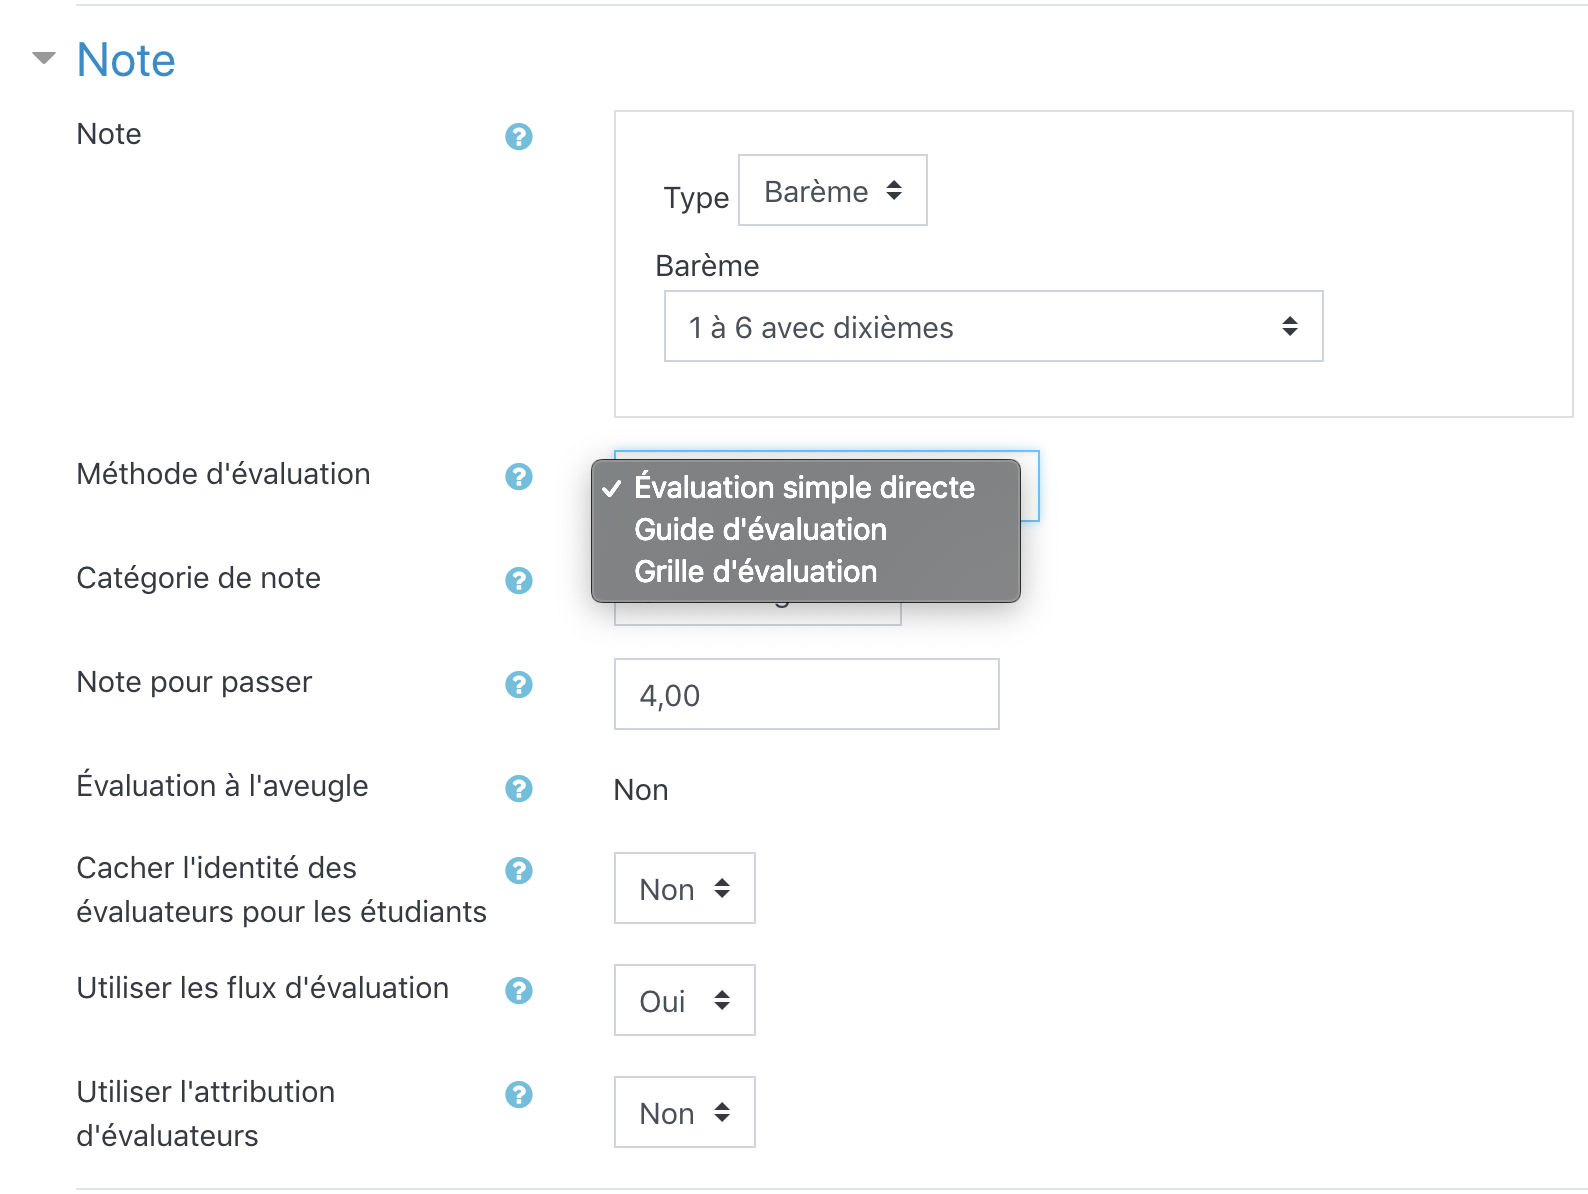This screenshot has height=1194, width=1588.
Task: Collapse the Note section triangle
Action: coord(44,58)
